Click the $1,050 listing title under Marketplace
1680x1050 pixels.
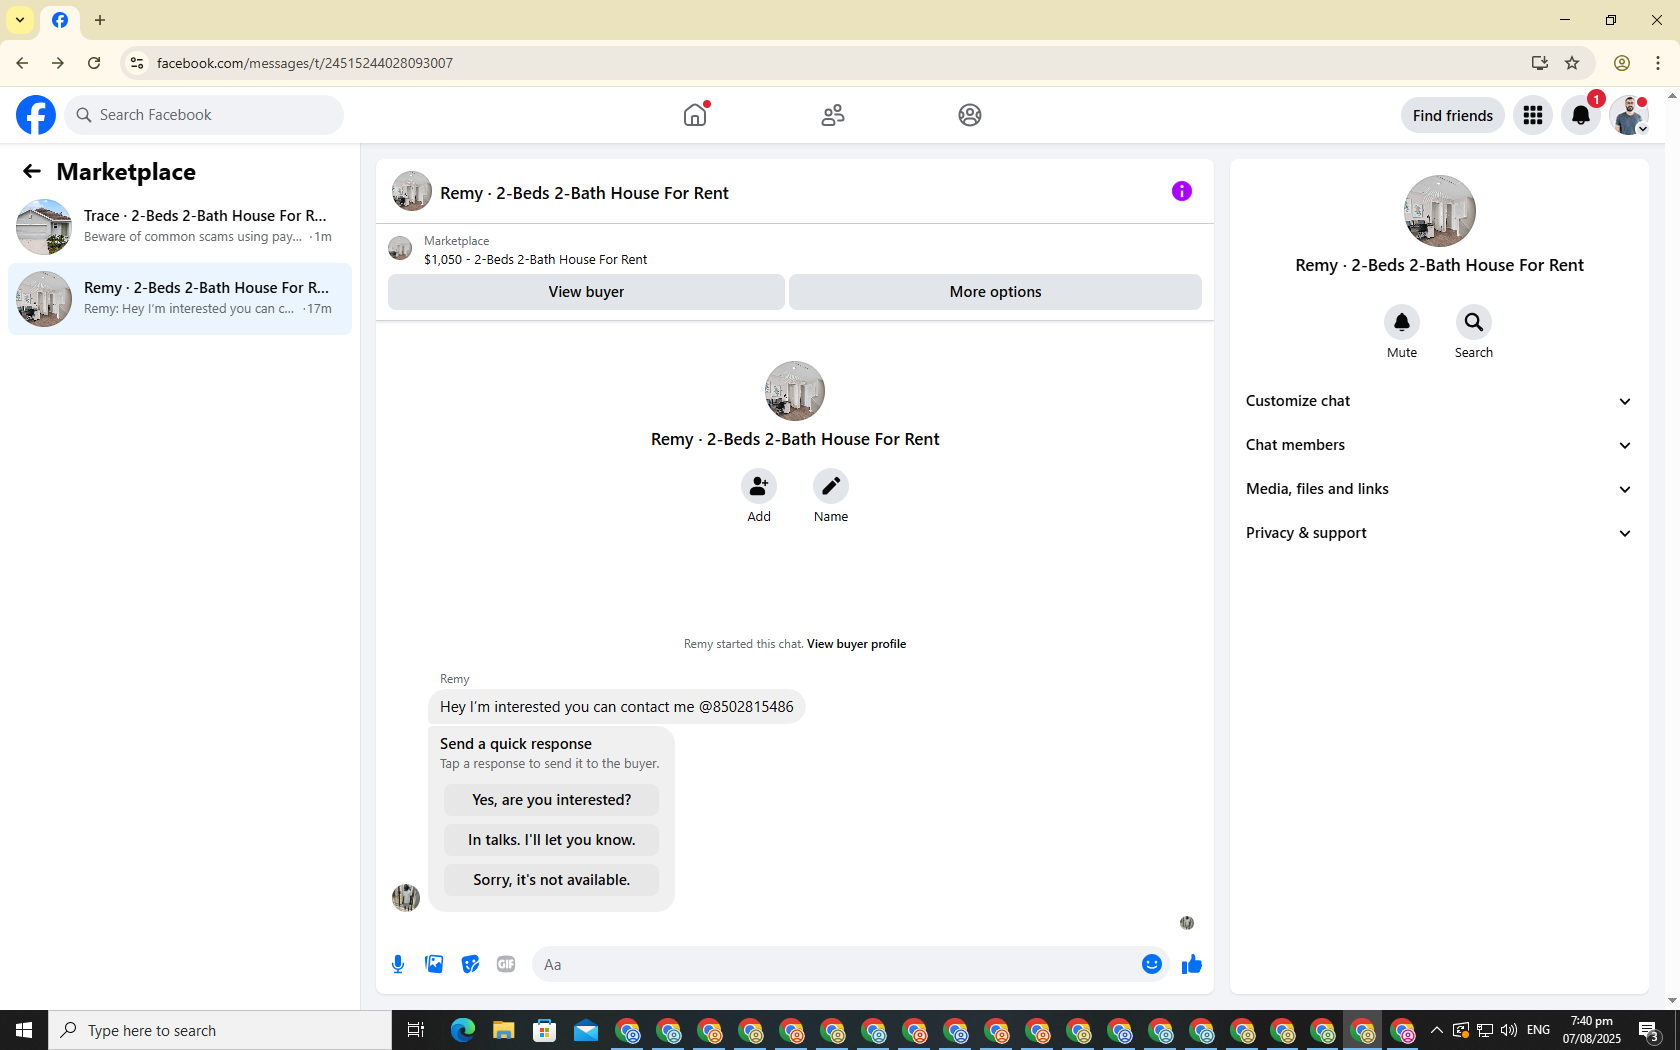535,260
